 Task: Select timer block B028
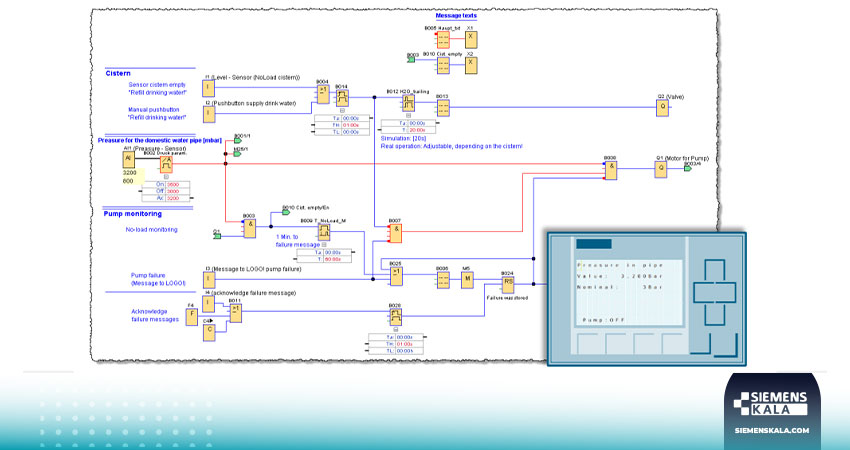click(396, 317)
